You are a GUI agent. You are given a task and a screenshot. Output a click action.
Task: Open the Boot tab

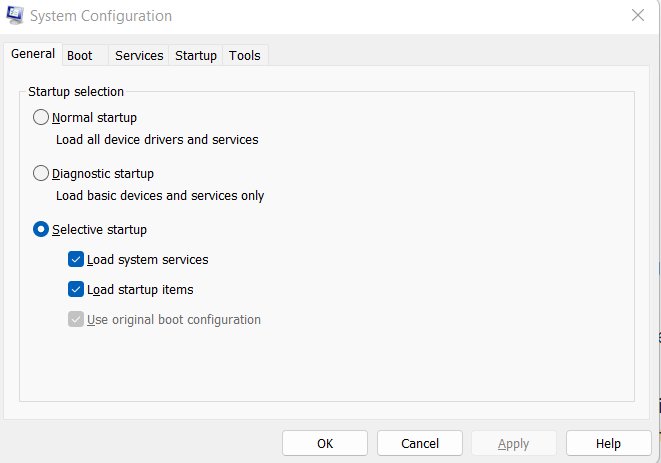(80, 56)
